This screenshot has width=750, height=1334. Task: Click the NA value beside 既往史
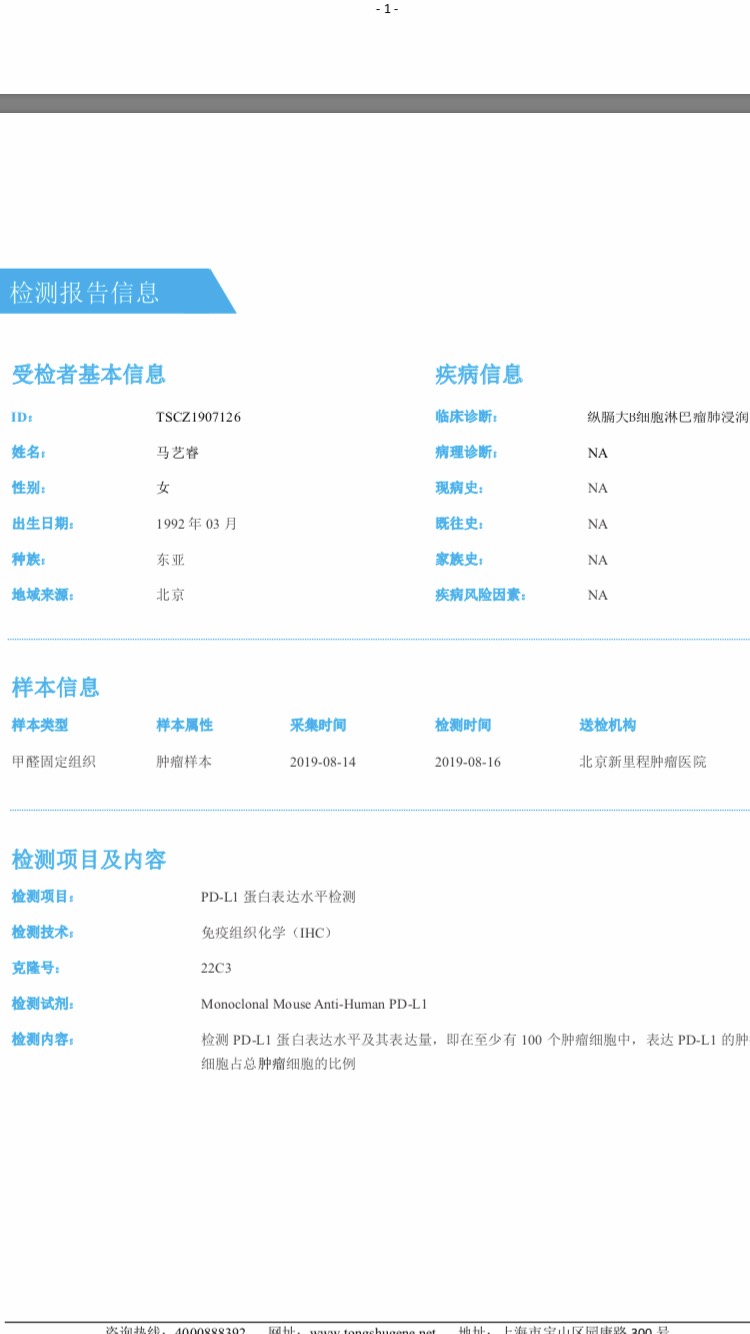tap(598, 524)
